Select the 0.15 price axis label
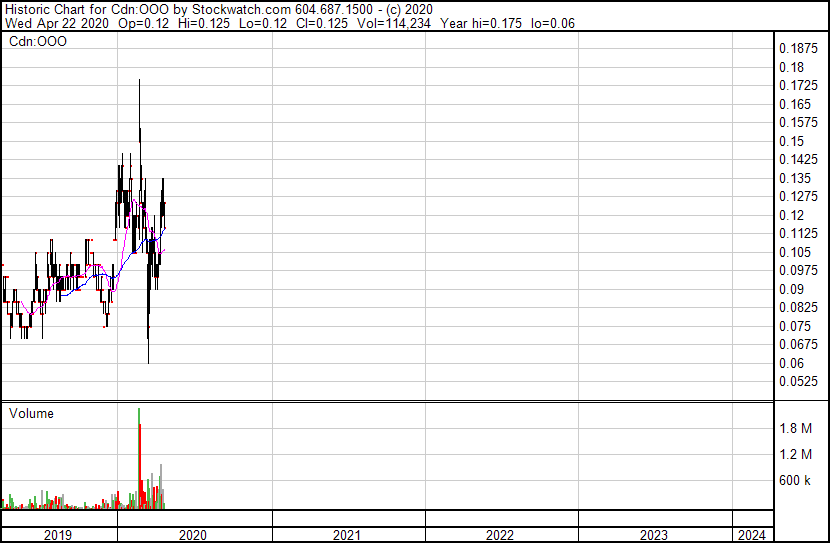 point(792,141)
